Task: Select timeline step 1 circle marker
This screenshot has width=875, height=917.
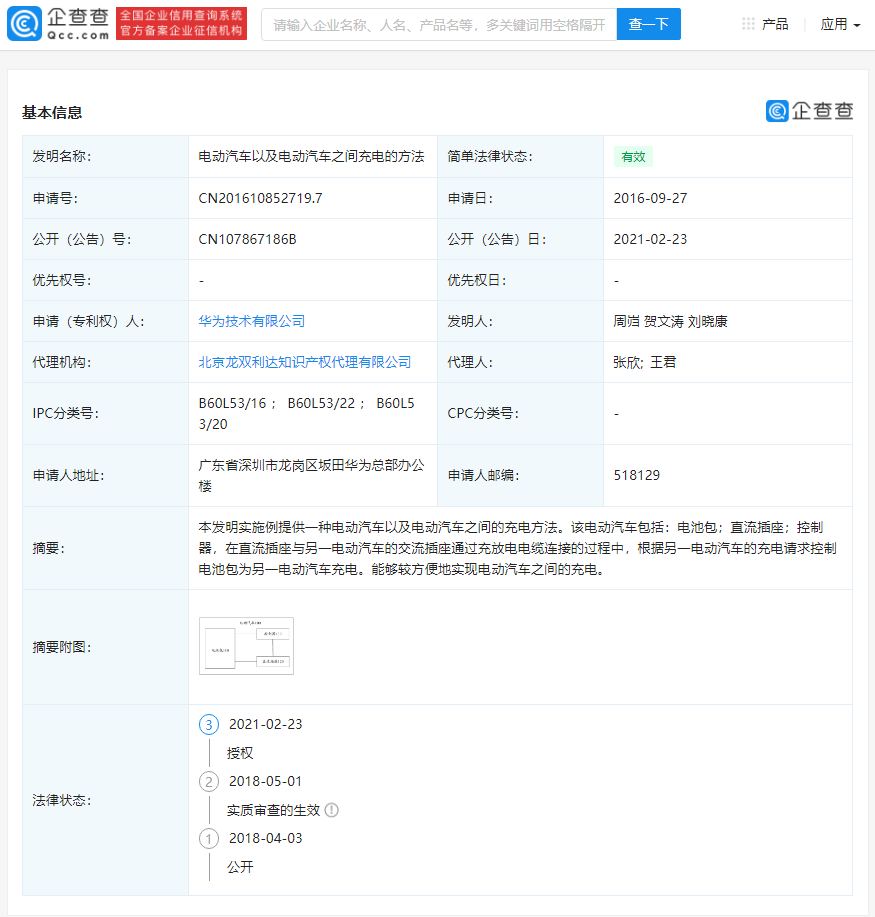Action: pos(209,838)
